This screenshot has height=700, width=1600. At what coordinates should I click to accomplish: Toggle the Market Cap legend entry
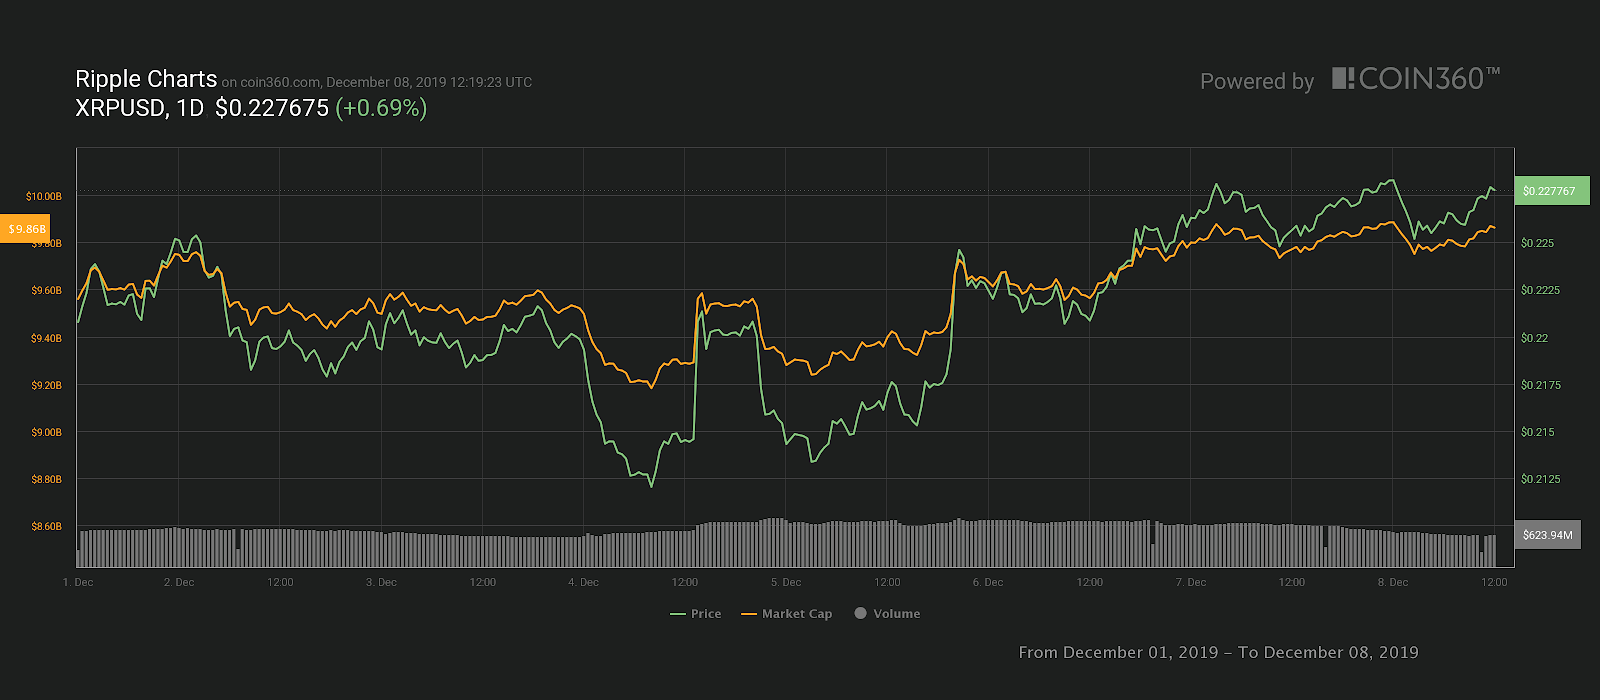(787, 614)
